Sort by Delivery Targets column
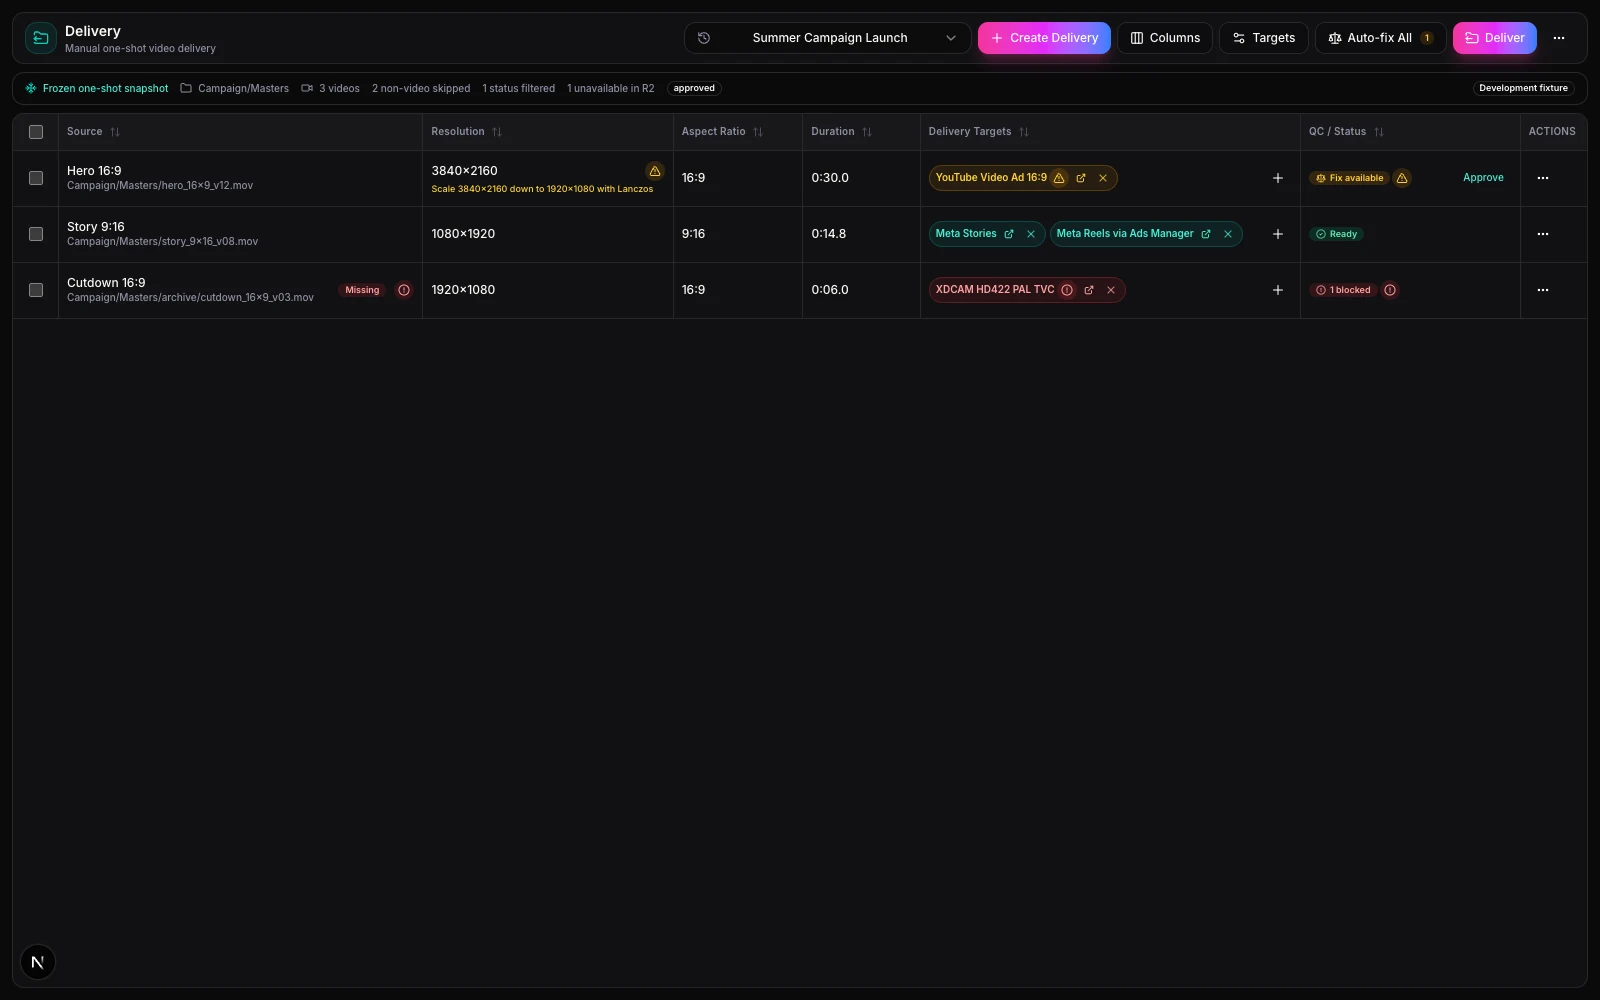Image resolution: width=1600 pixels, height=1000 pixels. (x=978, y=132)
